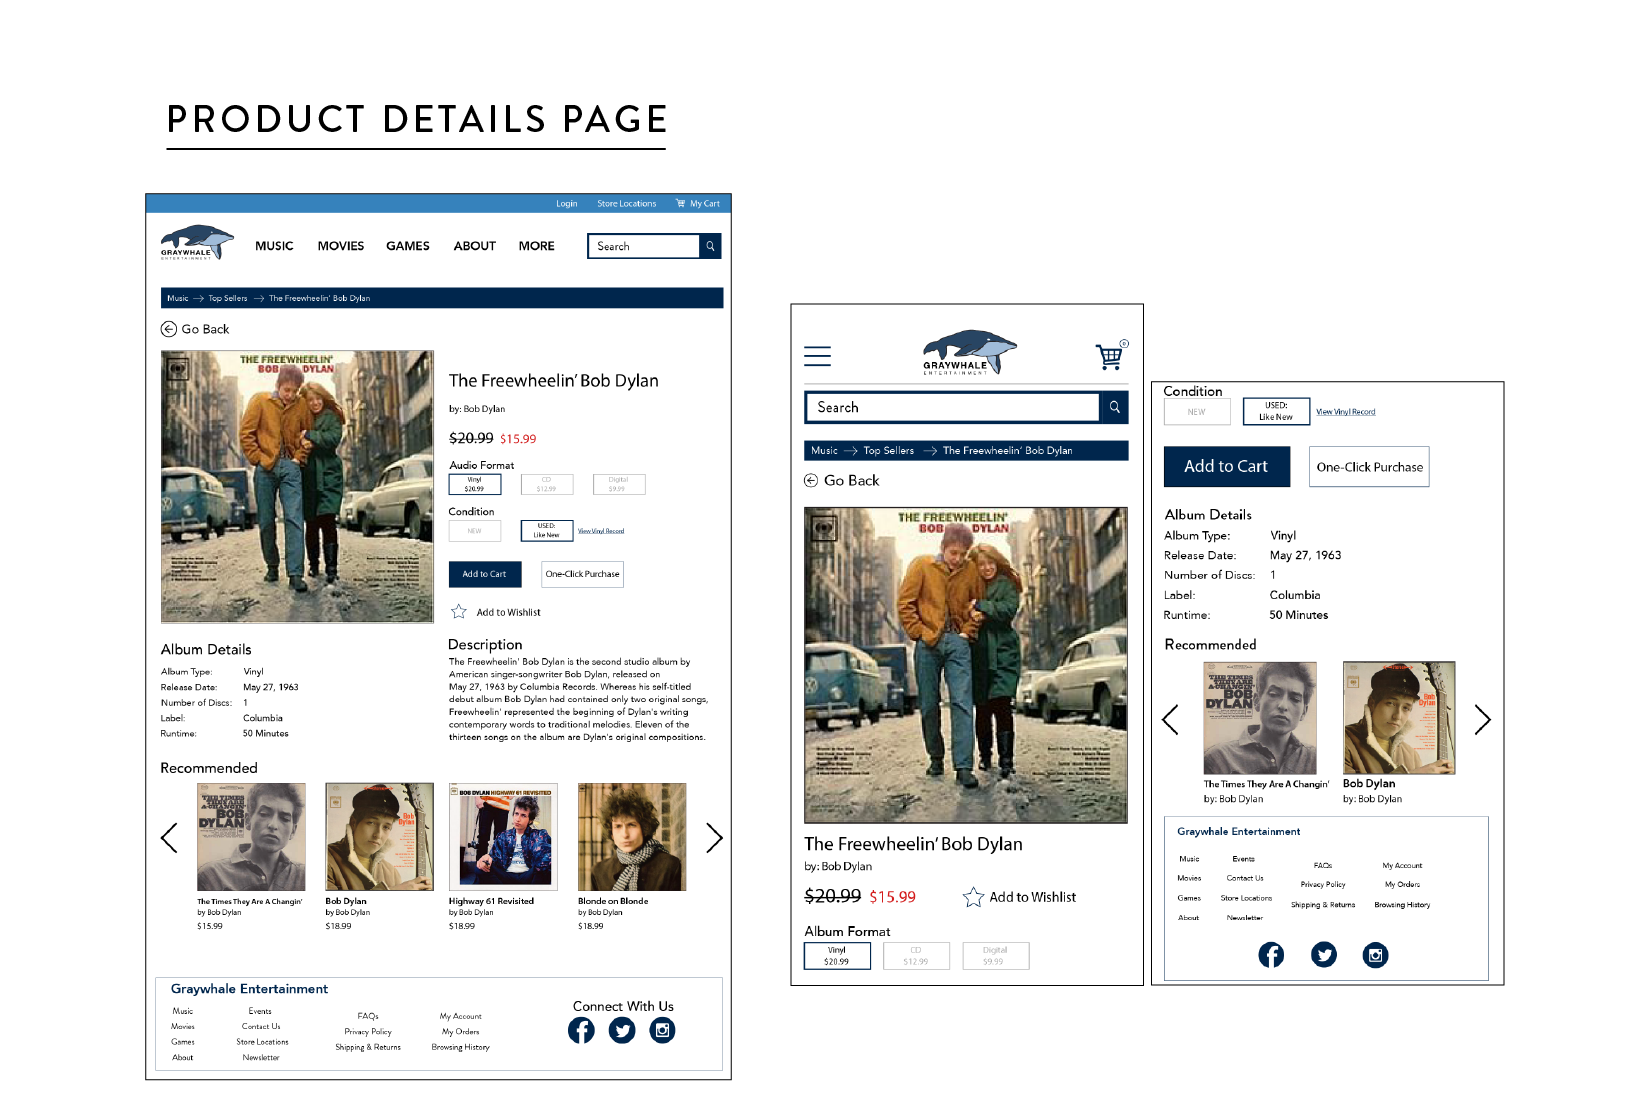Click the mobile Graywhale logo
Screen dimensions: 1650x1094
968,352
